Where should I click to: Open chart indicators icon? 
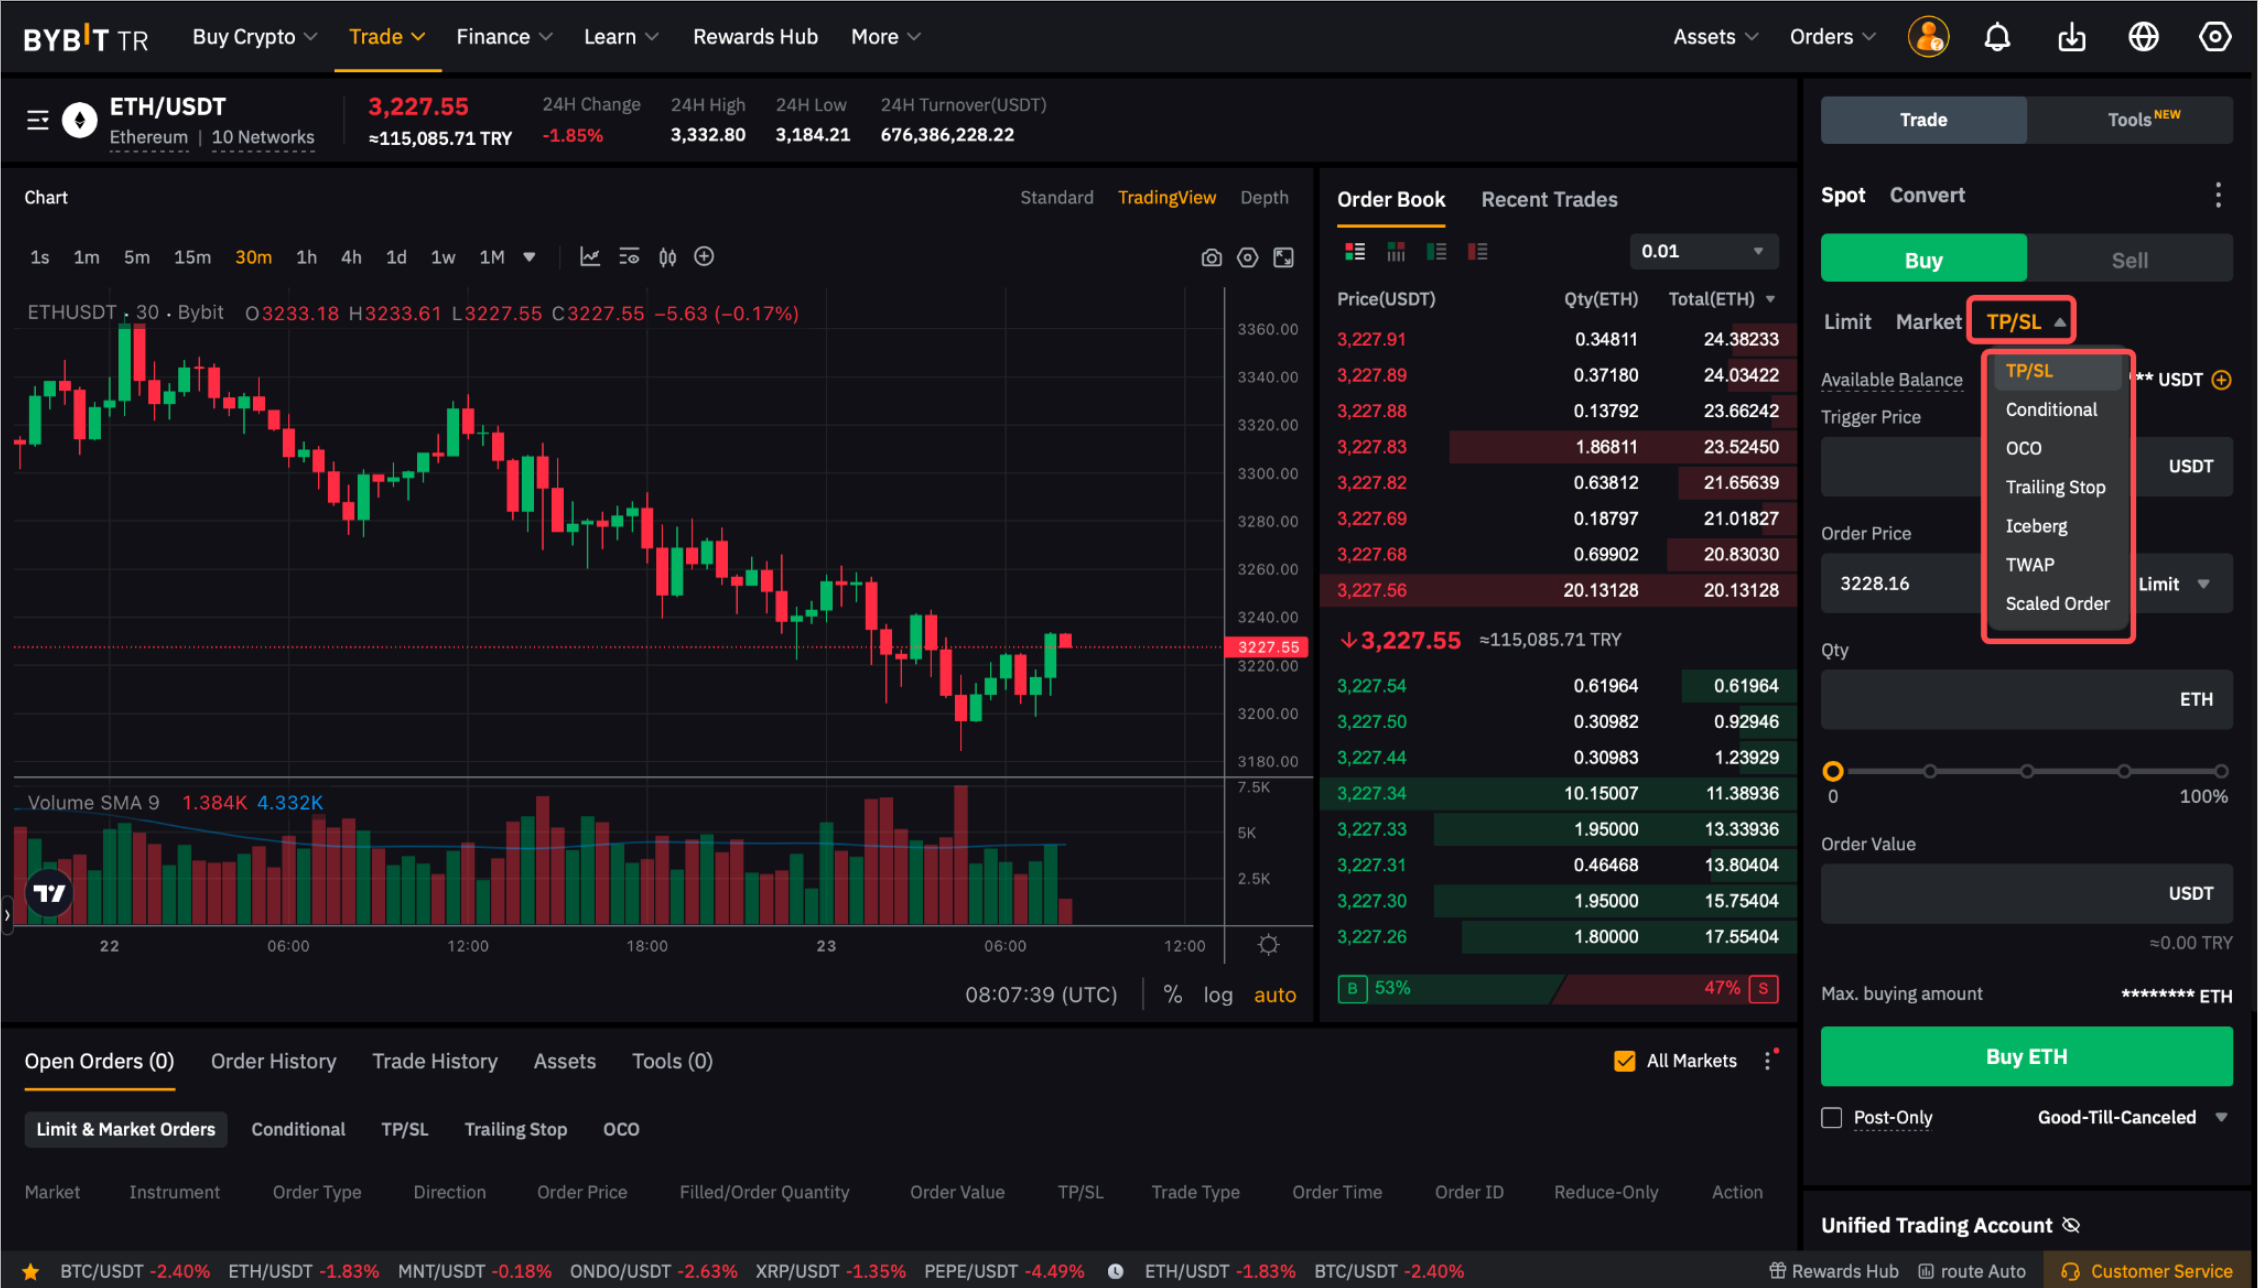tap(590, 257)
